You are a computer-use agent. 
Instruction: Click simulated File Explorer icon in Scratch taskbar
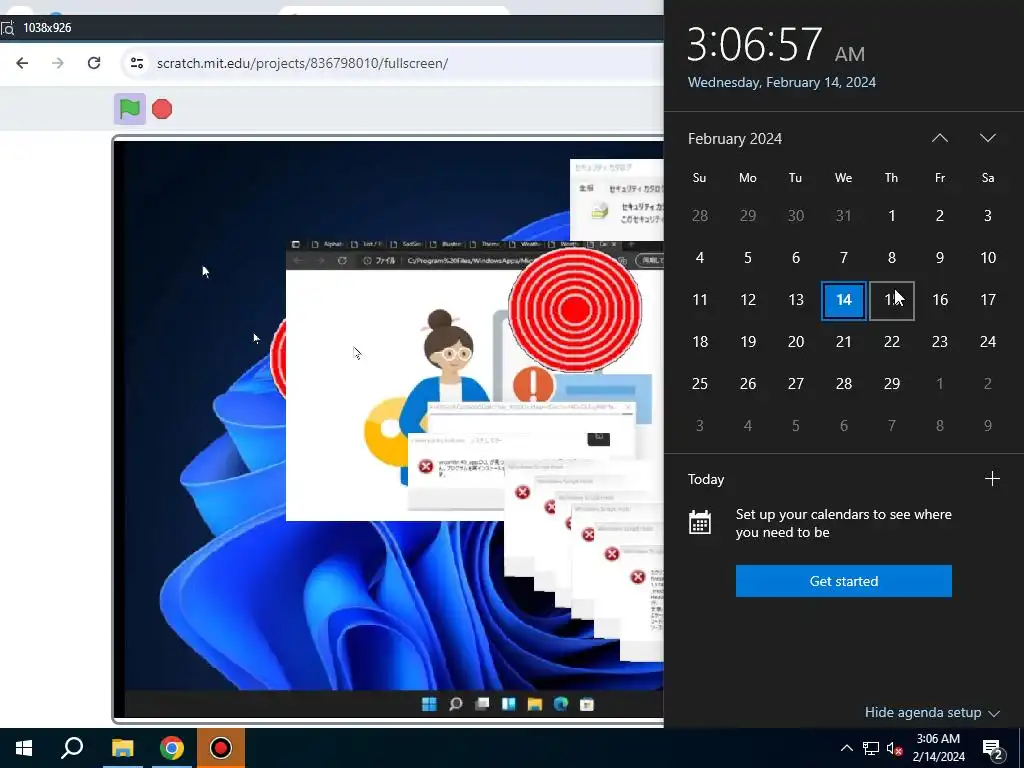point(535,704)
